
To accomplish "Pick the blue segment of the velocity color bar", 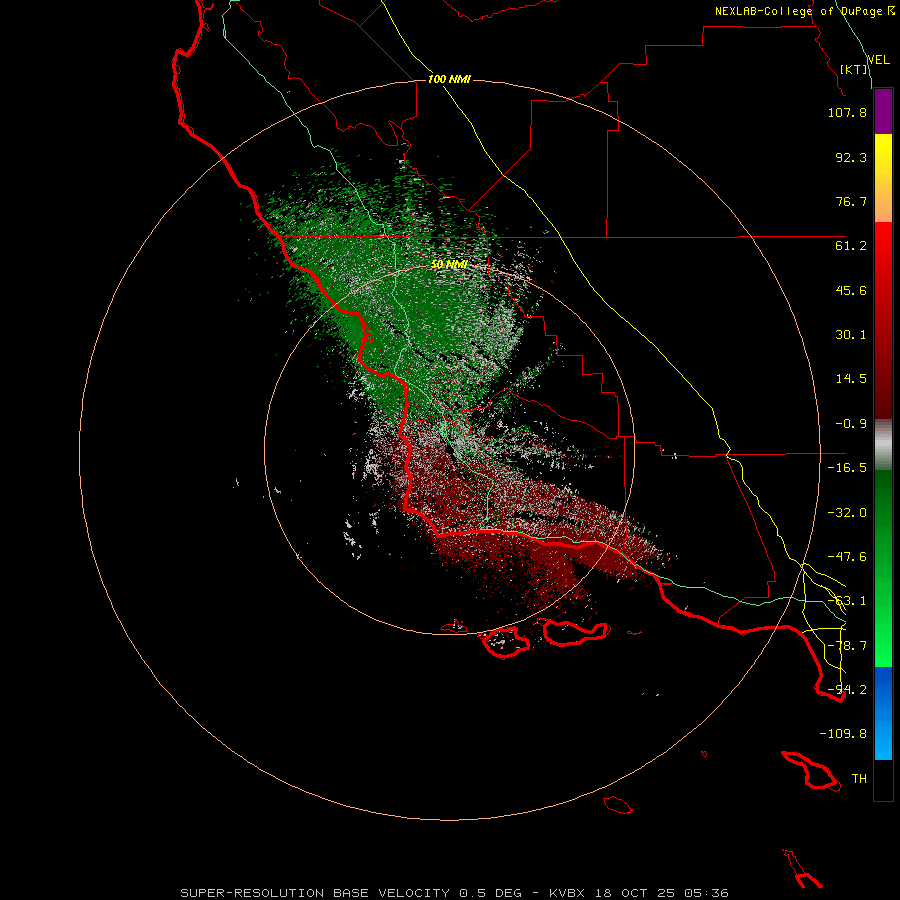I will [883, 713].
